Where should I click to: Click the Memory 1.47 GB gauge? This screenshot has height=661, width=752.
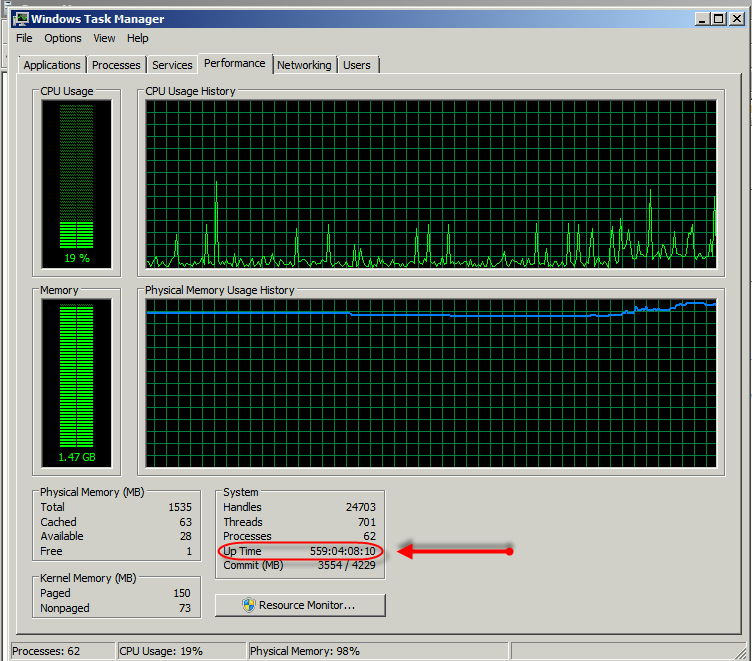point(77,383)
